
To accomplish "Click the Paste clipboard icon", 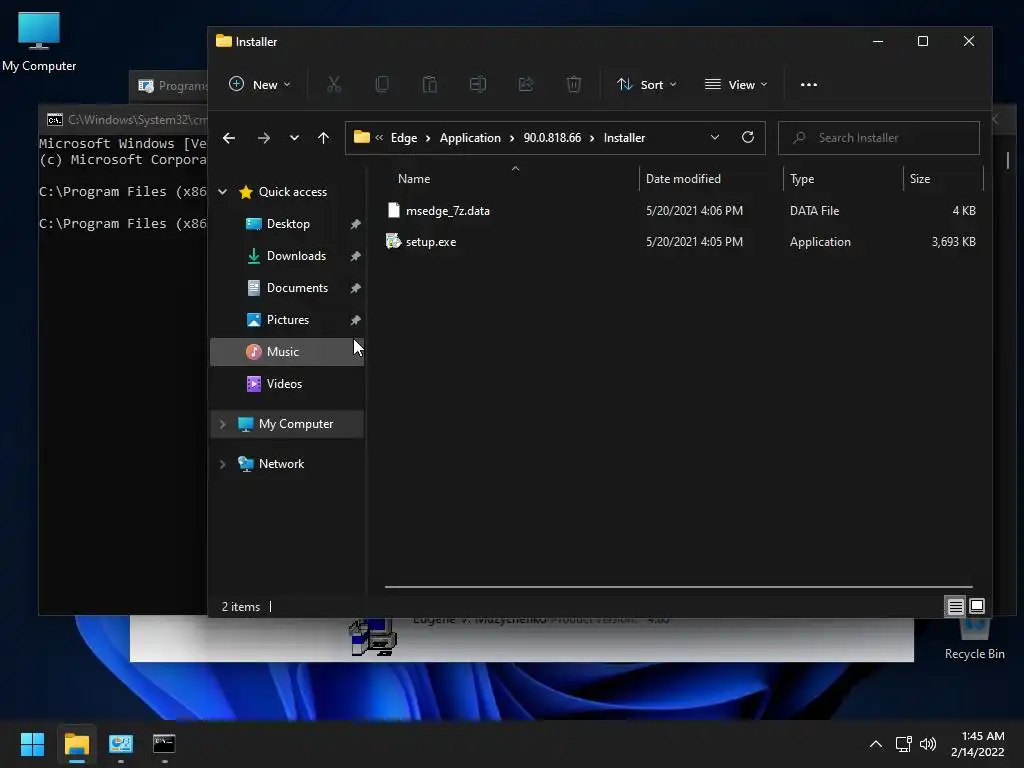I will pos(430,84).
